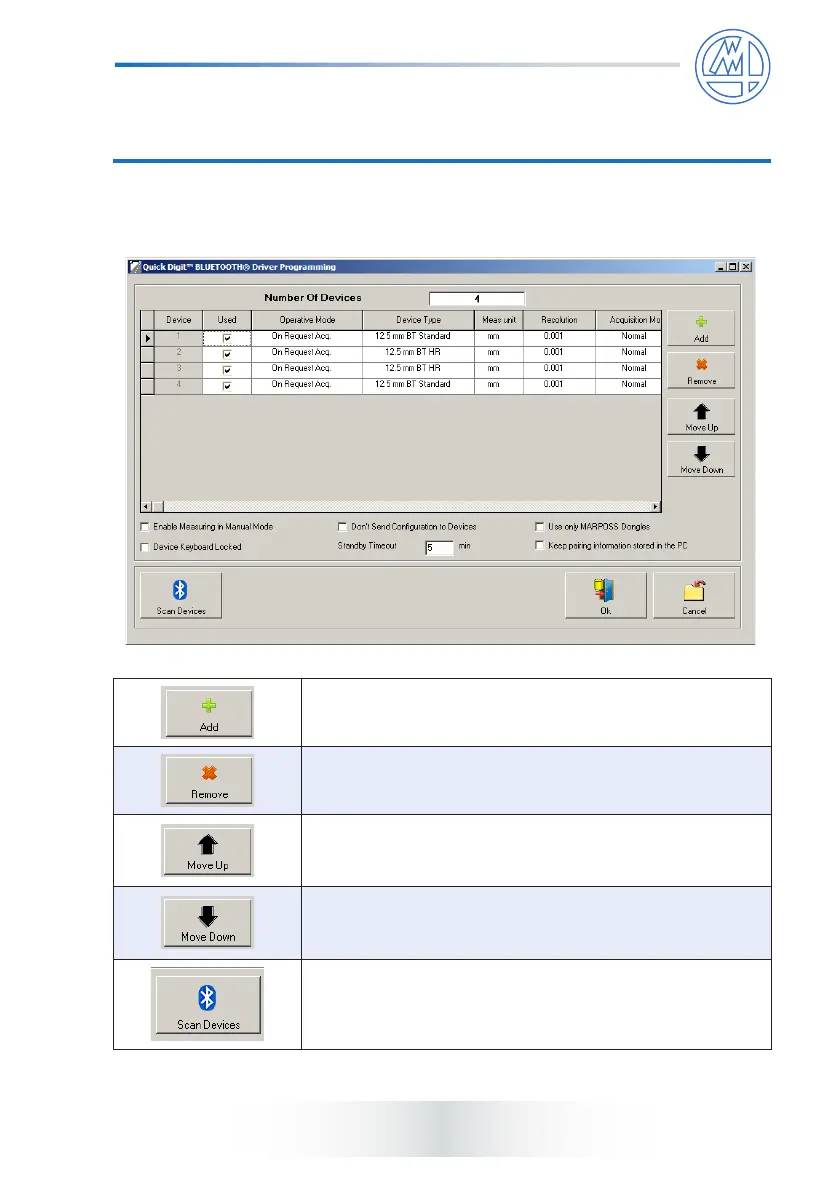Click the Marposs logo at page top

(732, 67)
